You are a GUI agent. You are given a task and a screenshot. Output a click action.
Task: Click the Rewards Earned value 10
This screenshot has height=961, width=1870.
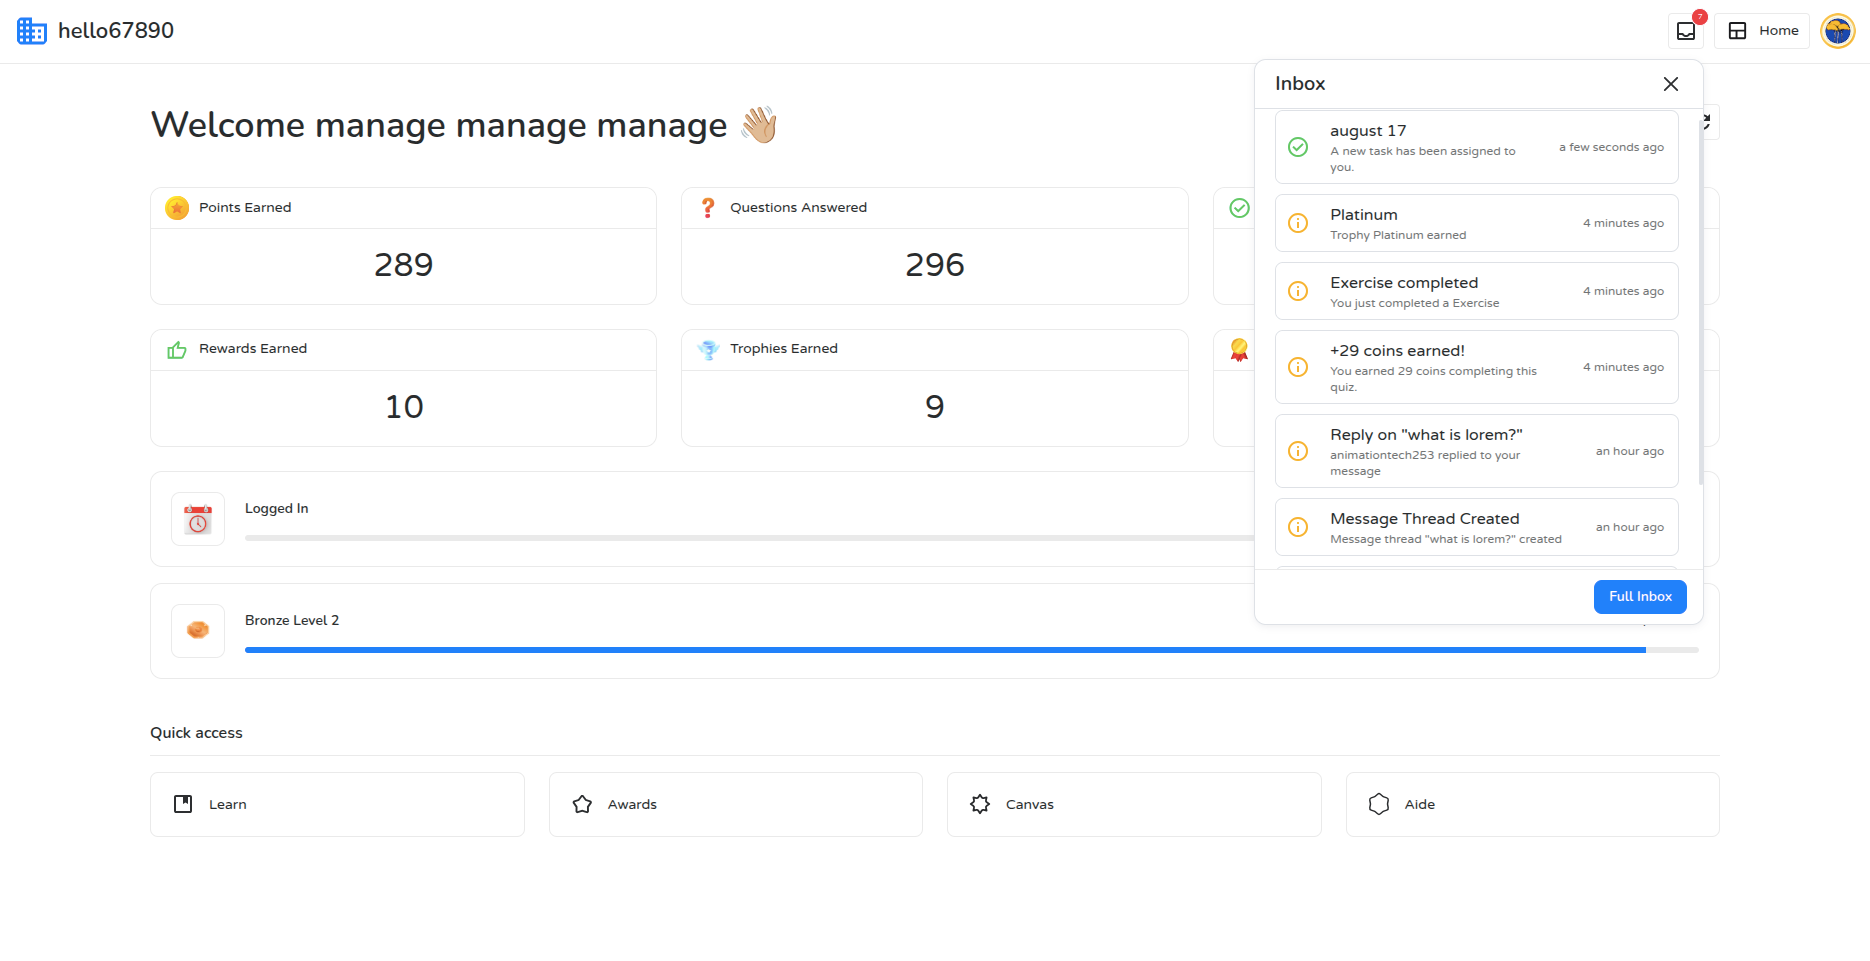point(404,407)
